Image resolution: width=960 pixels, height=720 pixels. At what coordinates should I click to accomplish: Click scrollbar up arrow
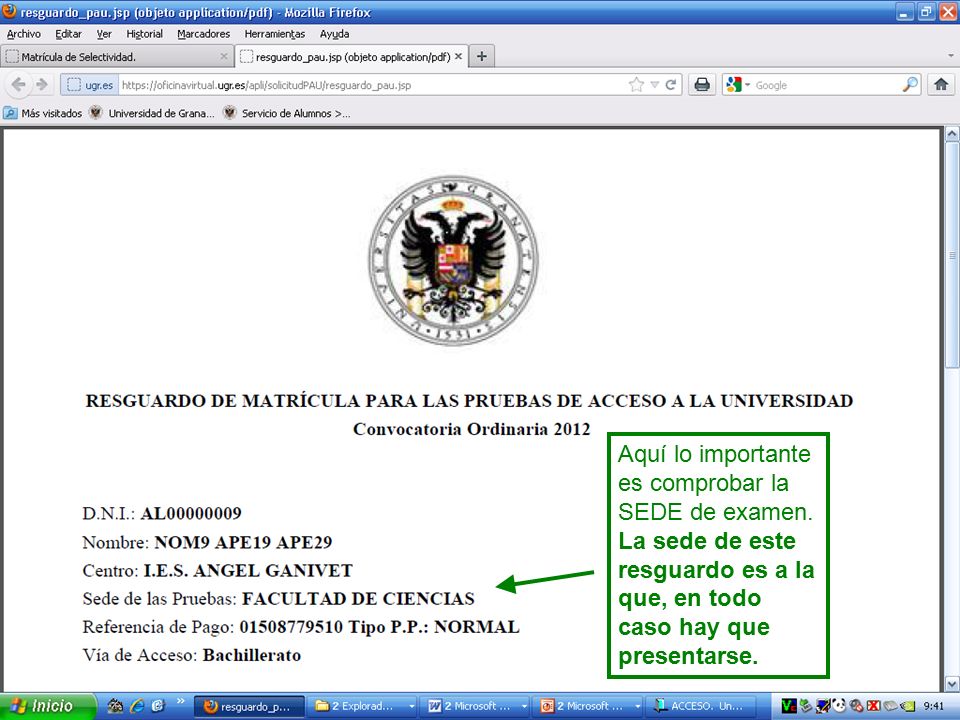click(952, 133)
